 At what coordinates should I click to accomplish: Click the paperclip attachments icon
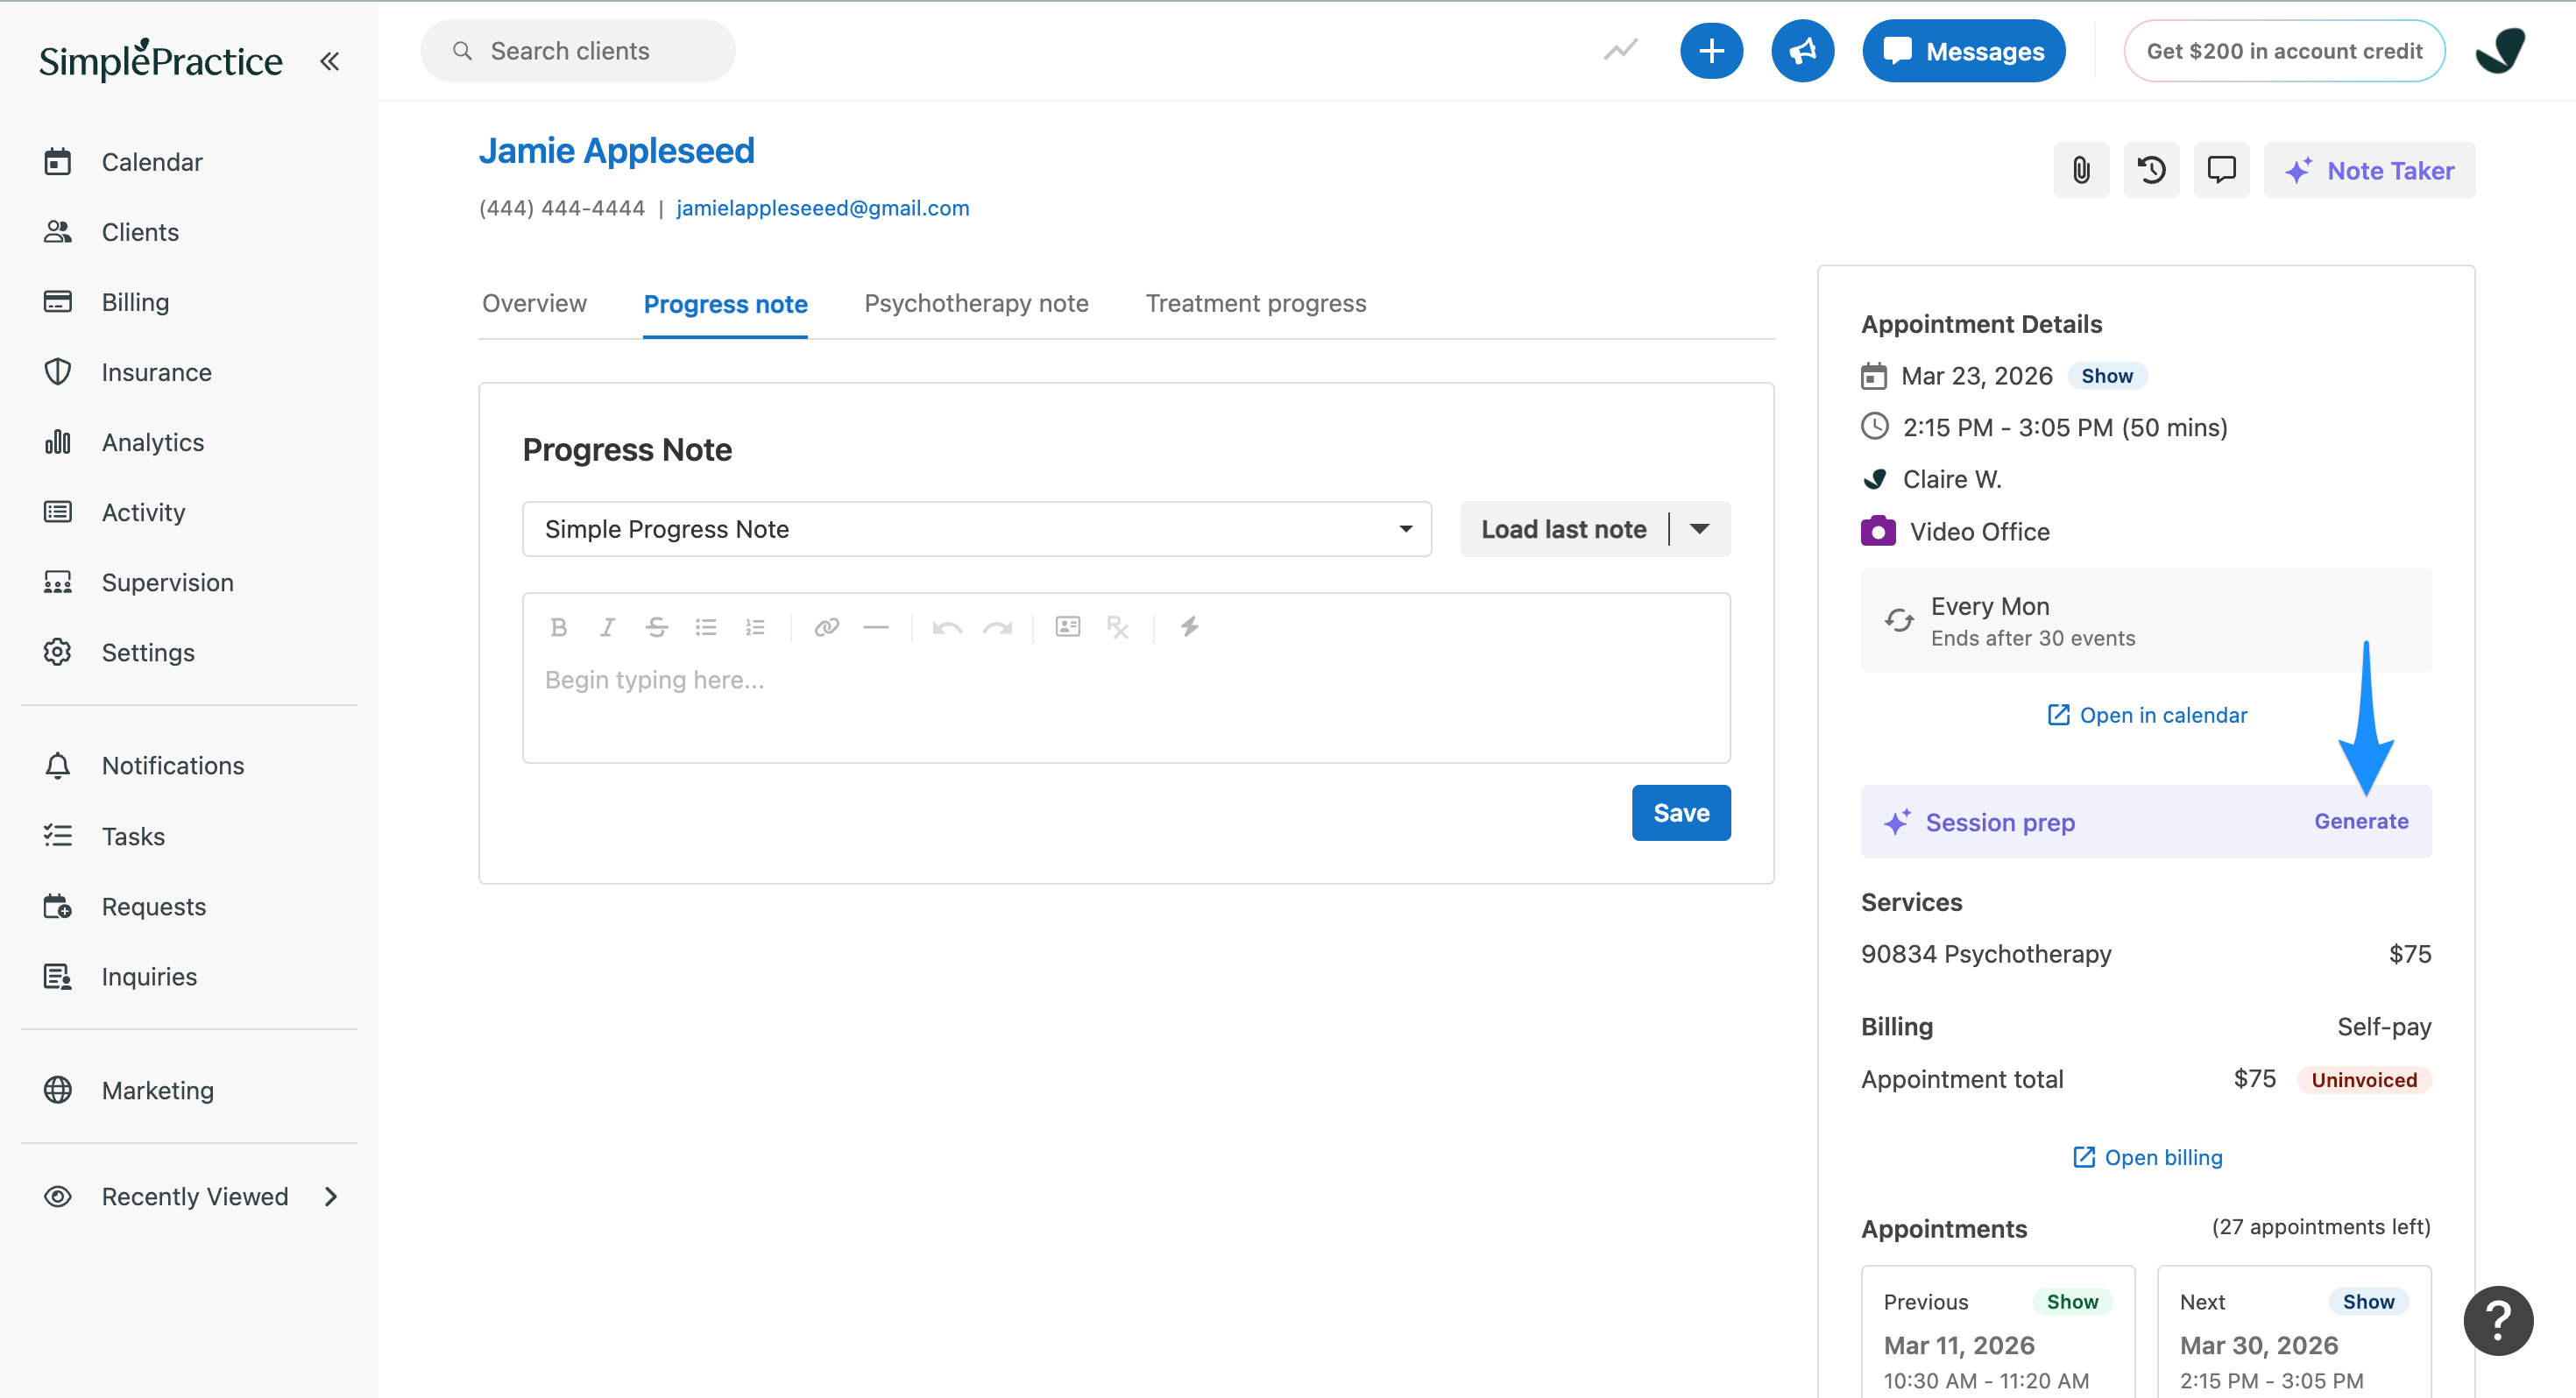coord(2081,170)
